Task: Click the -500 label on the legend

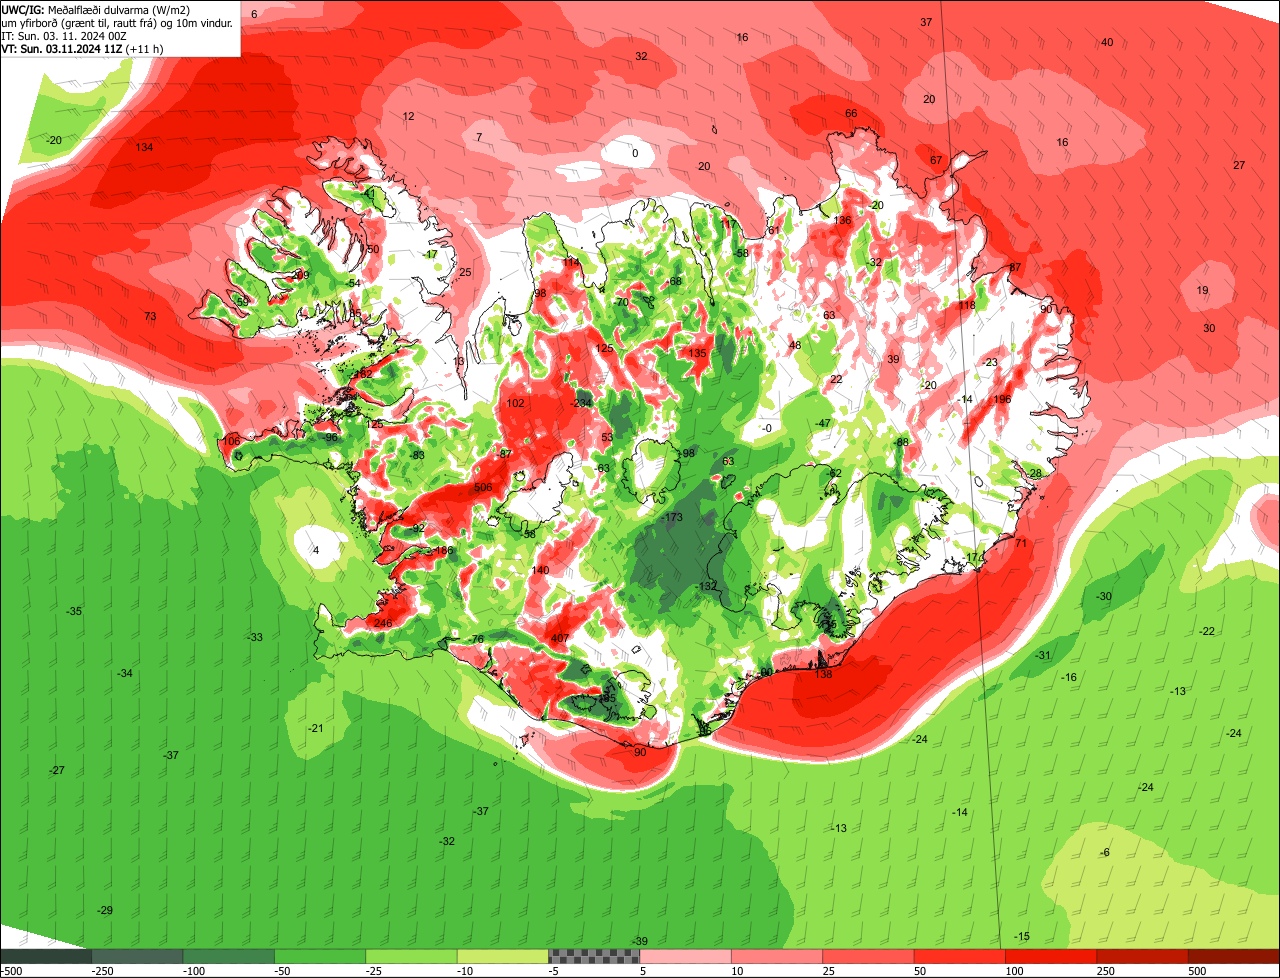Action: [11, 971]
